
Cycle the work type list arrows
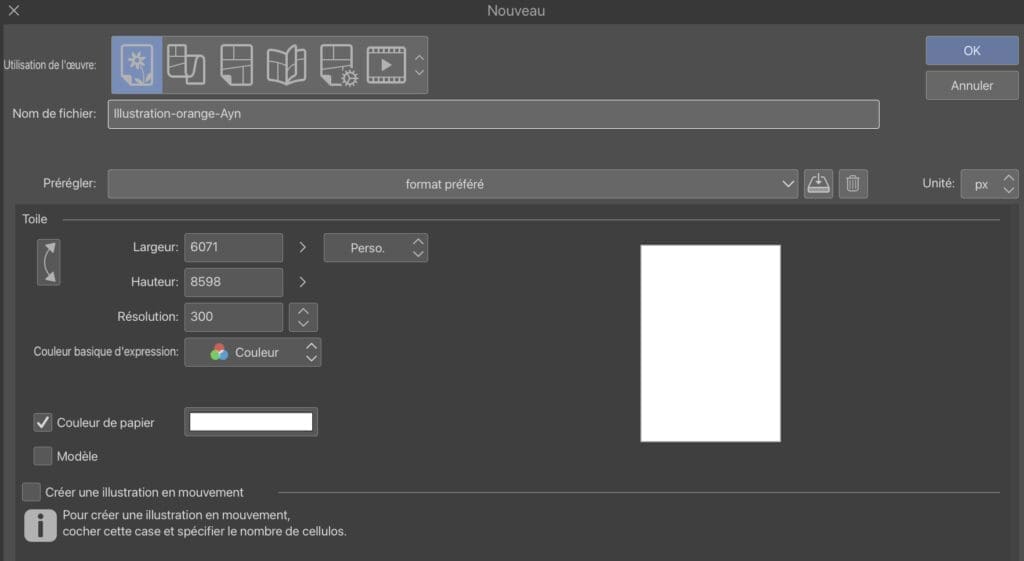coord(419,65)
